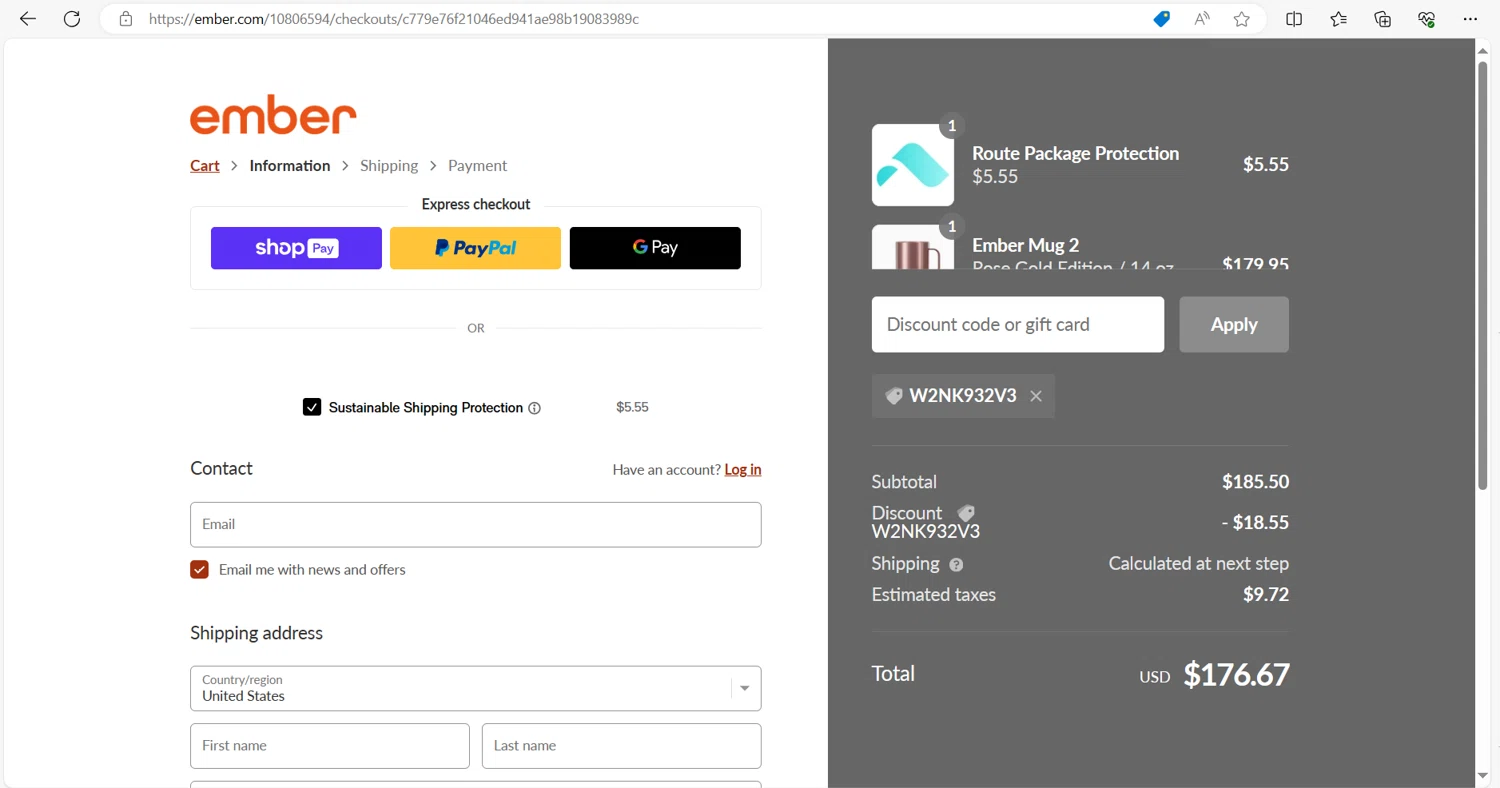Click the page vertical scrollbar thumb

(x=1483, y=275)
